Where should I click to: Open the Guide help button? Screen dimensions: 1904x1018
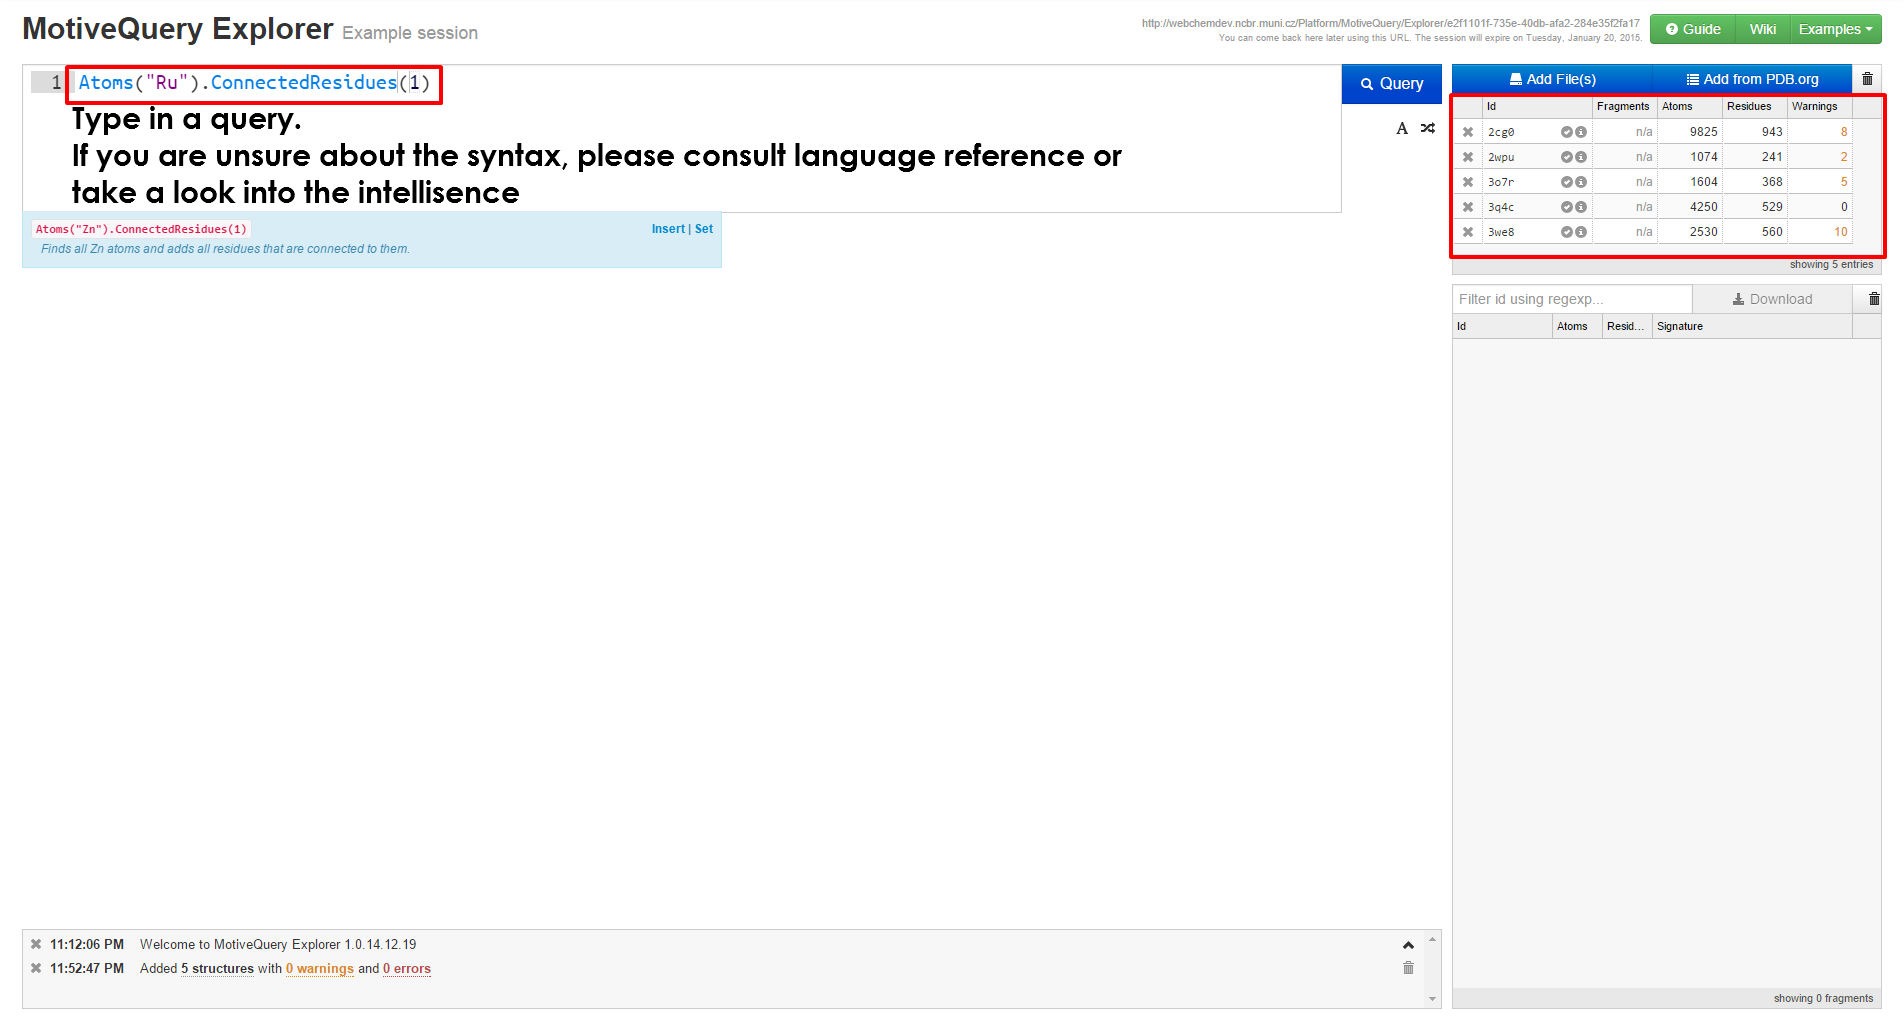tap(1693, 29)
